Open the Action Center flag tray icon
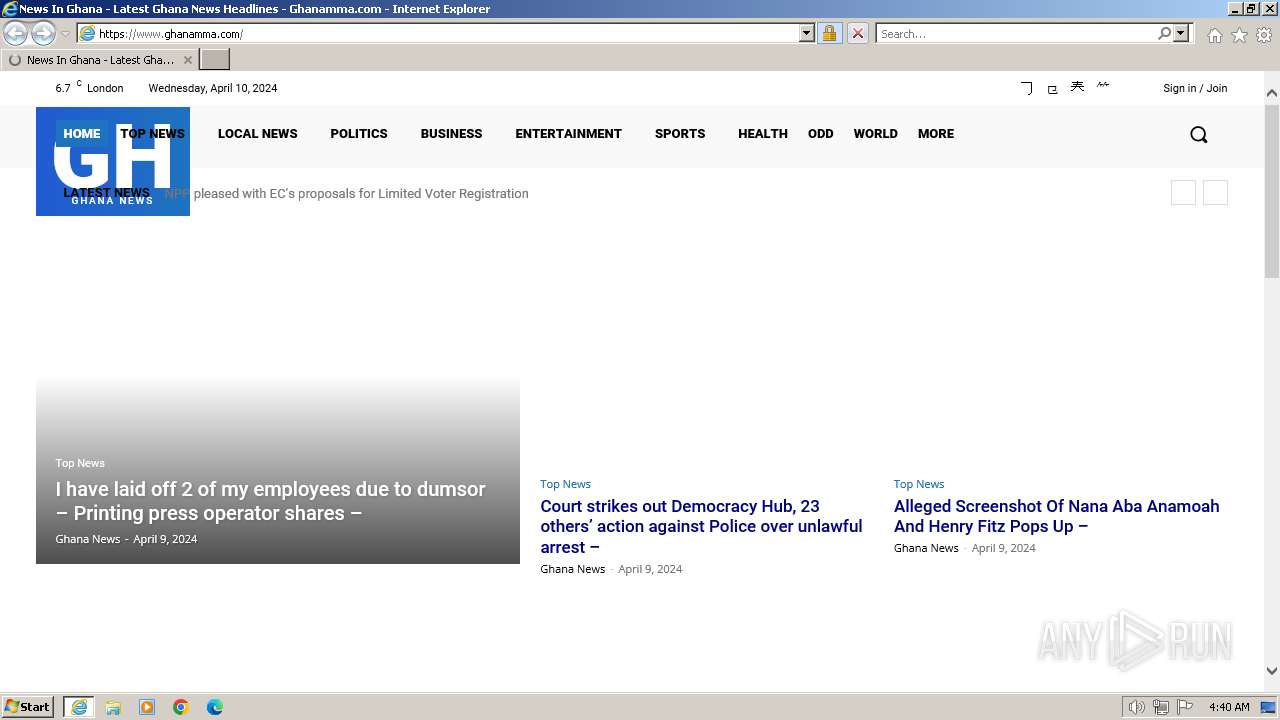This screenshot has height=720, width=1280. (x=1185, y=707)
